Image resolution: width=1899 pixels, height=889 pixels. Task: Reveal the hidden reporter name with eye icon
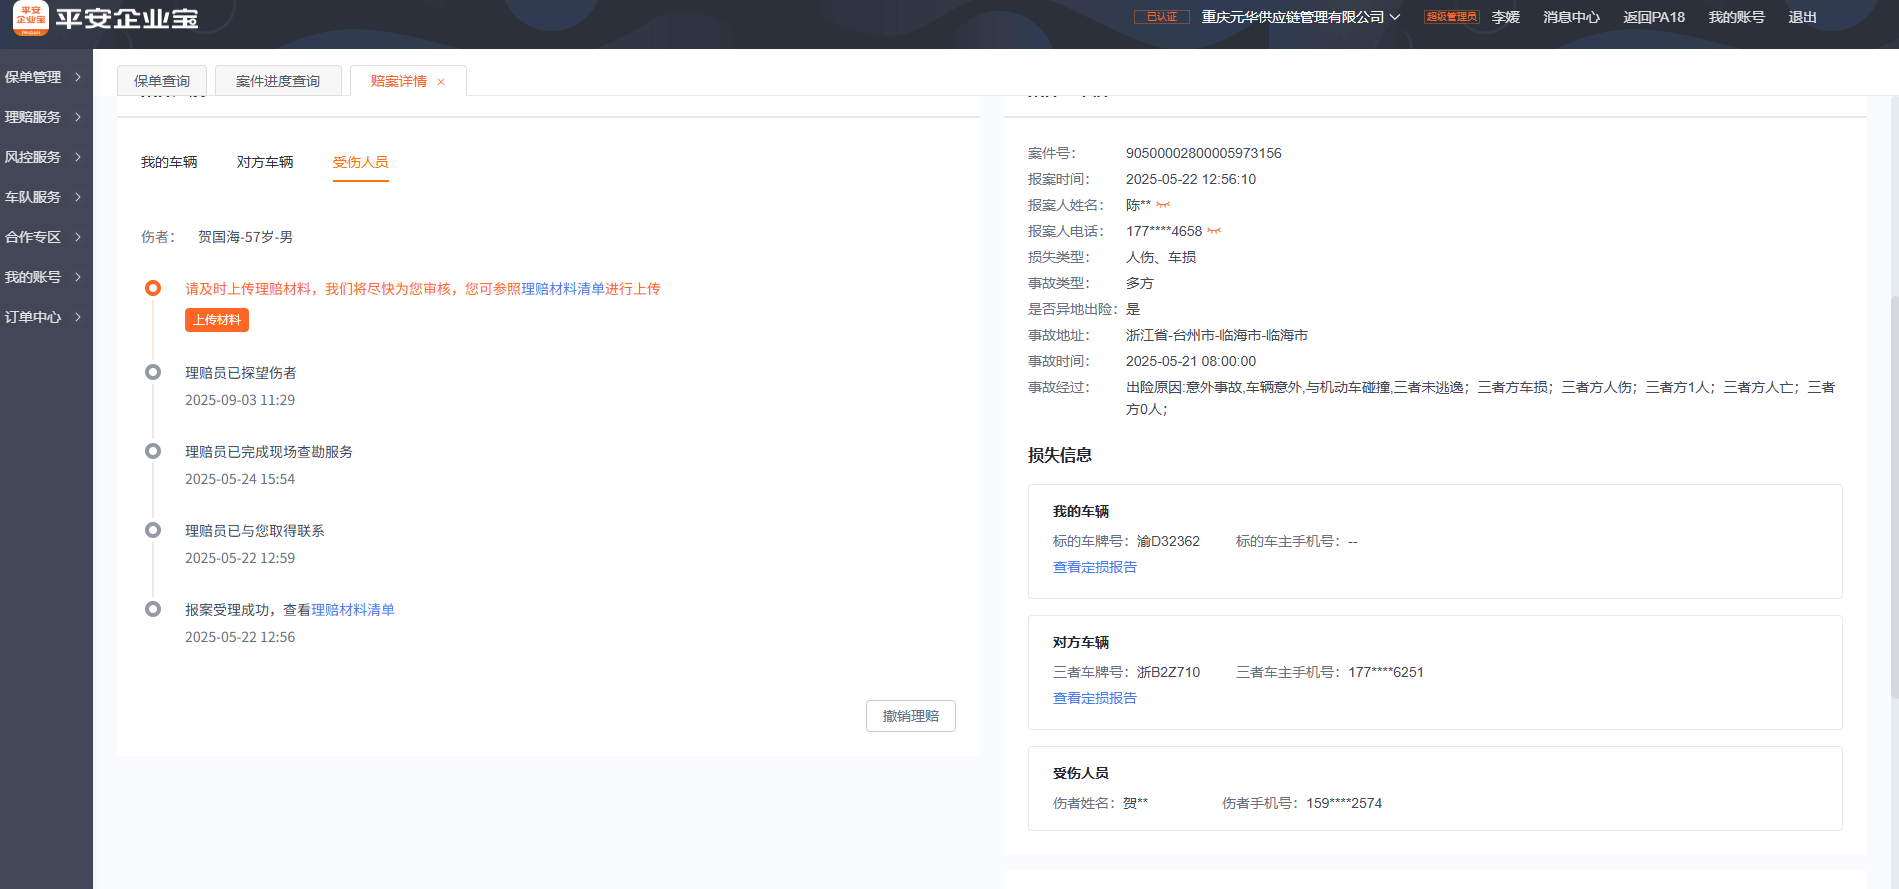(1163, 205)
